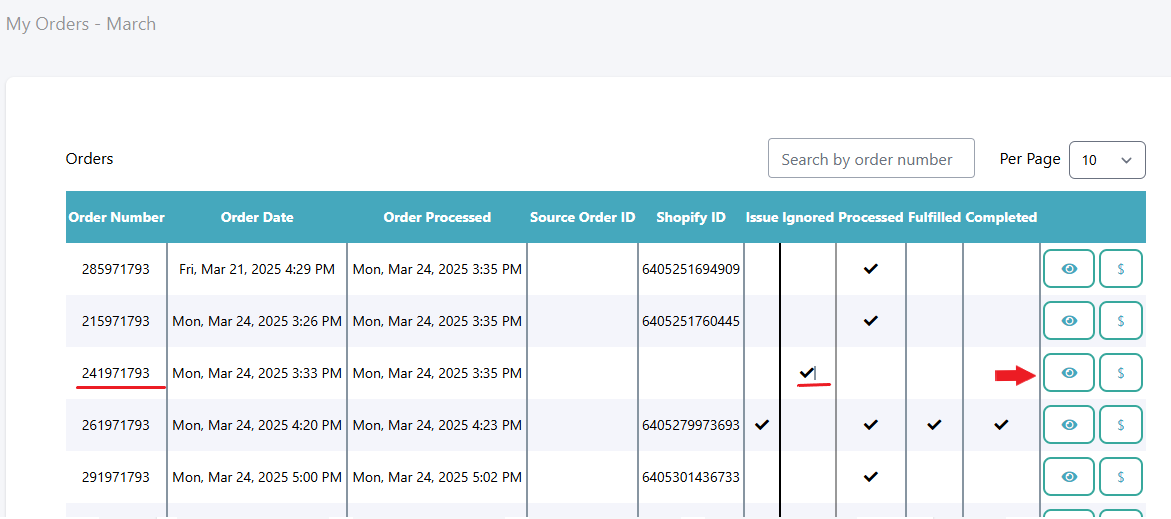Click order date Fri, Mar 21, 2025 4:29 PM
Screen dimensions: 1171x519
click(x=257, y=270)
